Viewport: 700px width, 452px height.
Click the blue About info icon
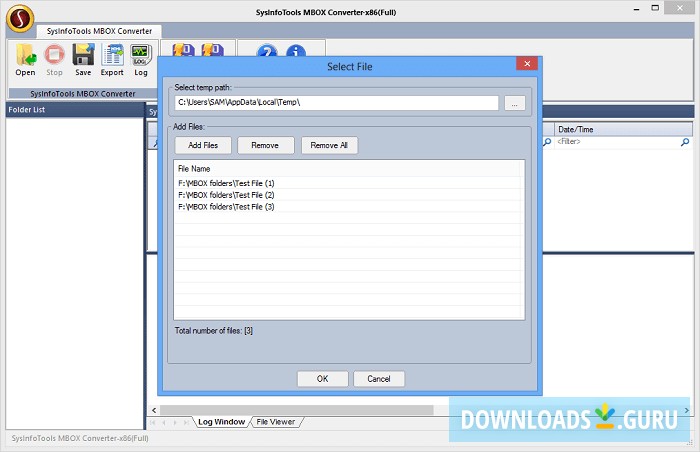coord(296,50)
